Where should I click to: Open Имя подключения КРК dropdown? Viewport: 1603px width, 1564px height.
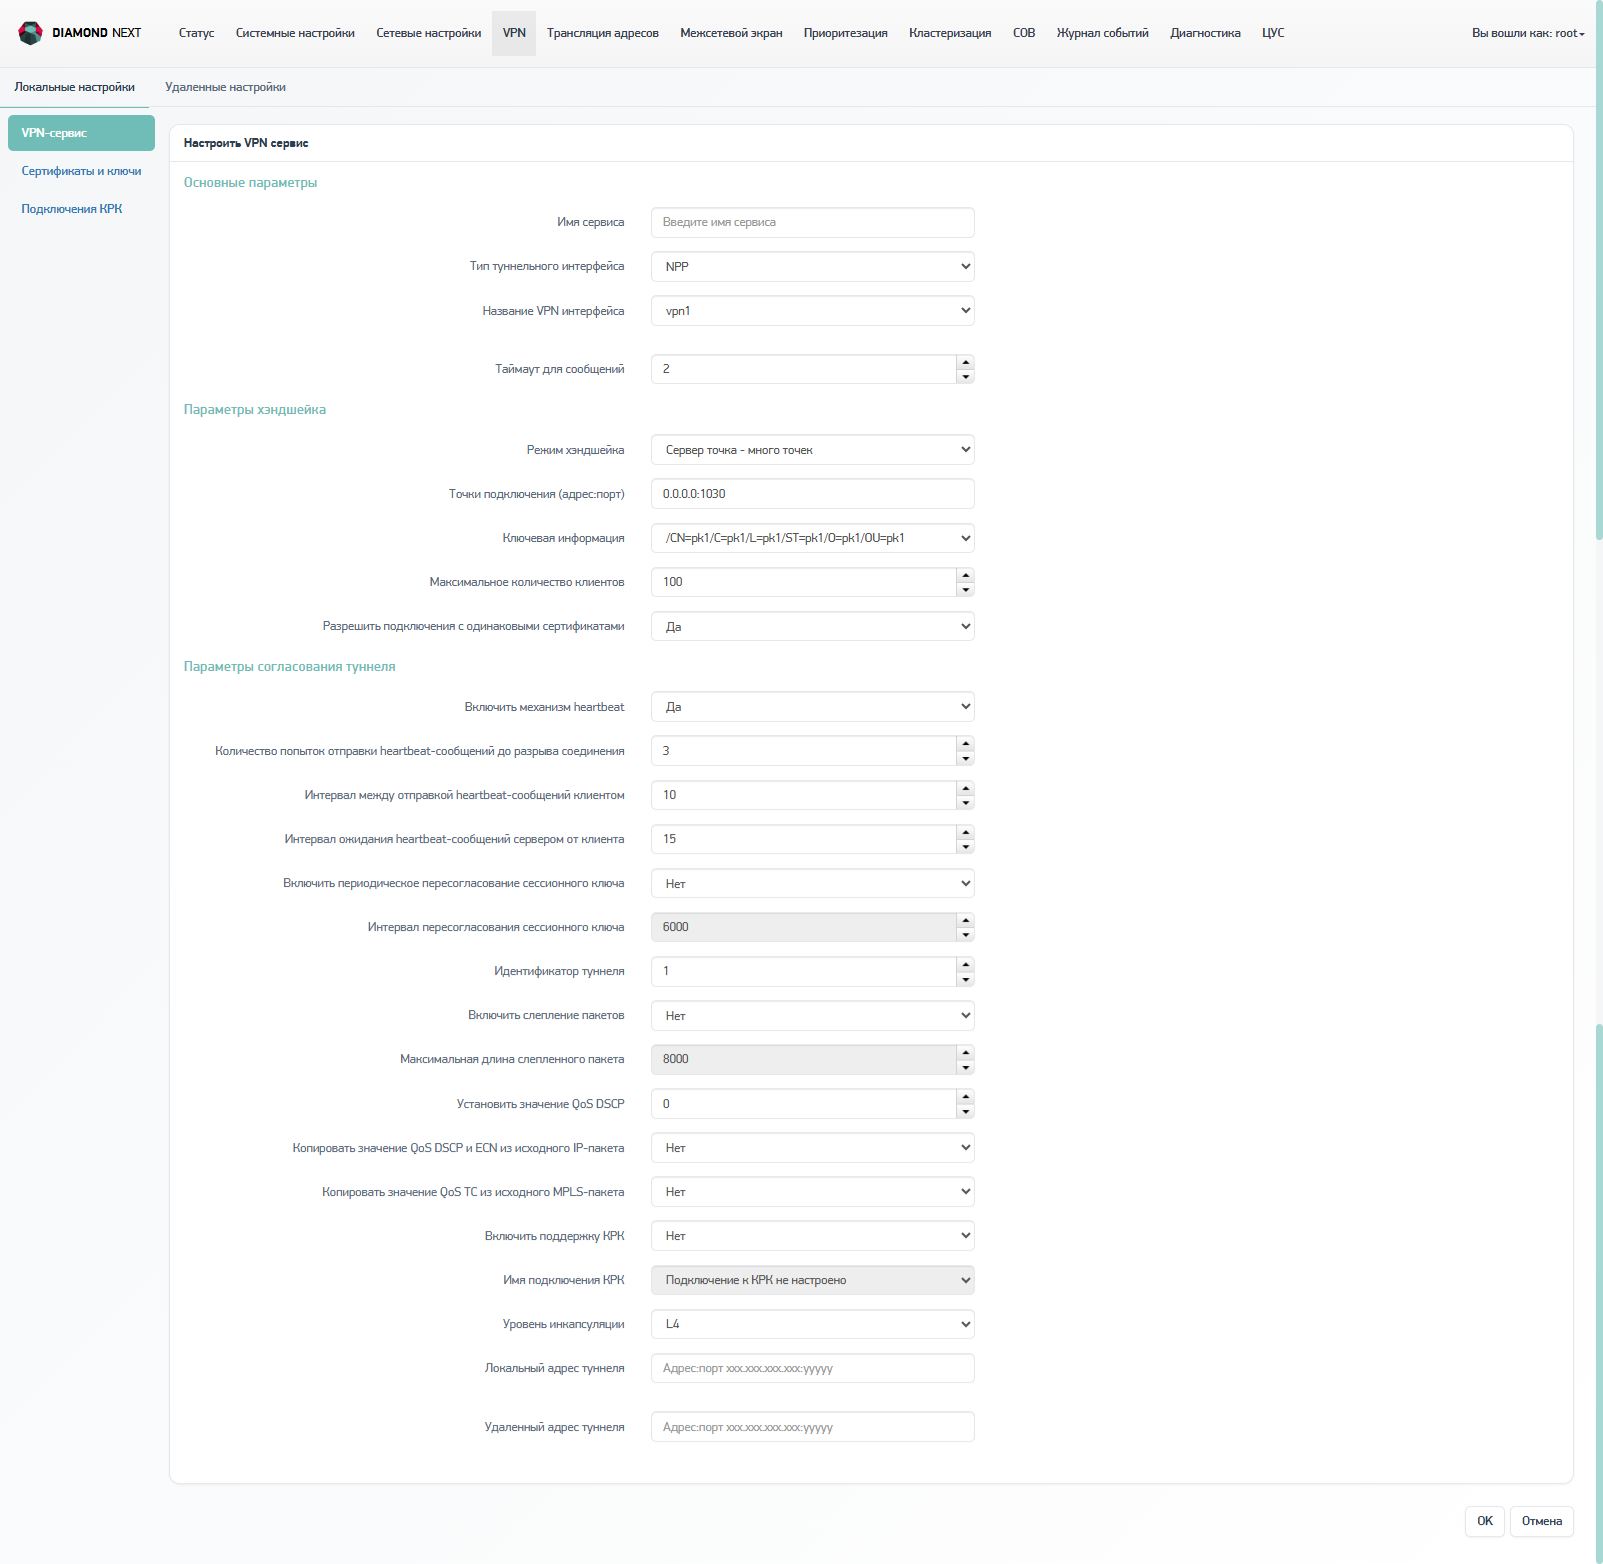tap(812, 1280)
